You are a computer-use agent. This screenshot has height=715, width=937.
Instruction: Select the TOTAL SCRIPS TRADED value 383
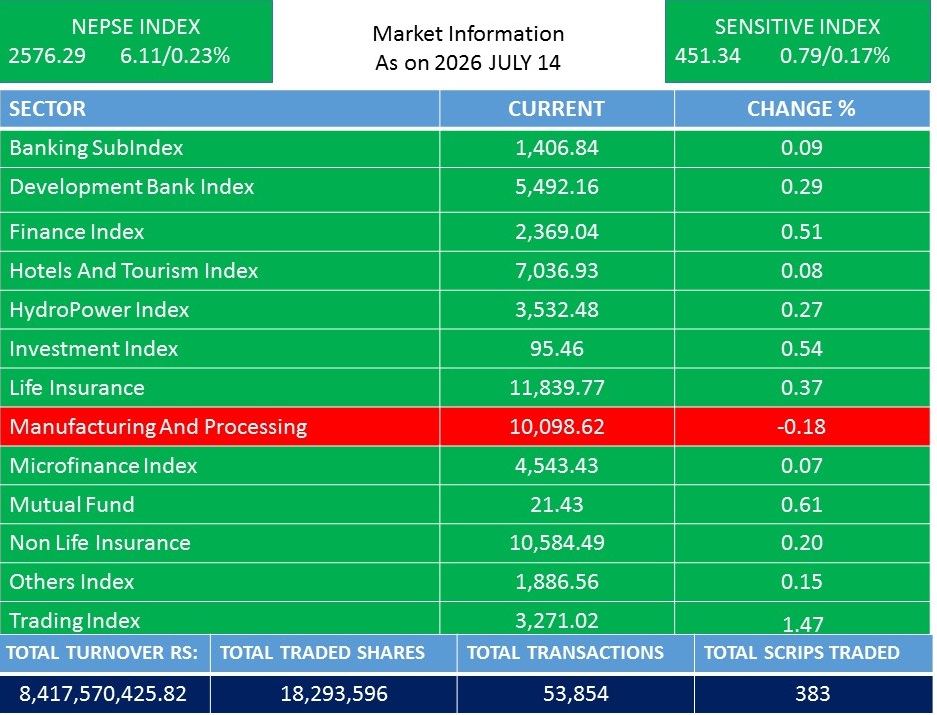[812, 693]
